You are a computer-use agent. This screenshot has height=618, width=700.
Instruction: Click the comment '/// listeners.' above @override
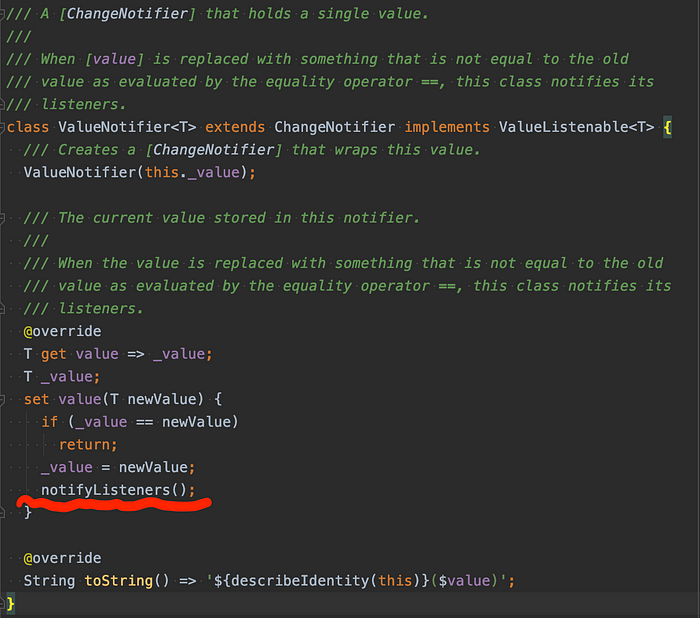[83, 309]
